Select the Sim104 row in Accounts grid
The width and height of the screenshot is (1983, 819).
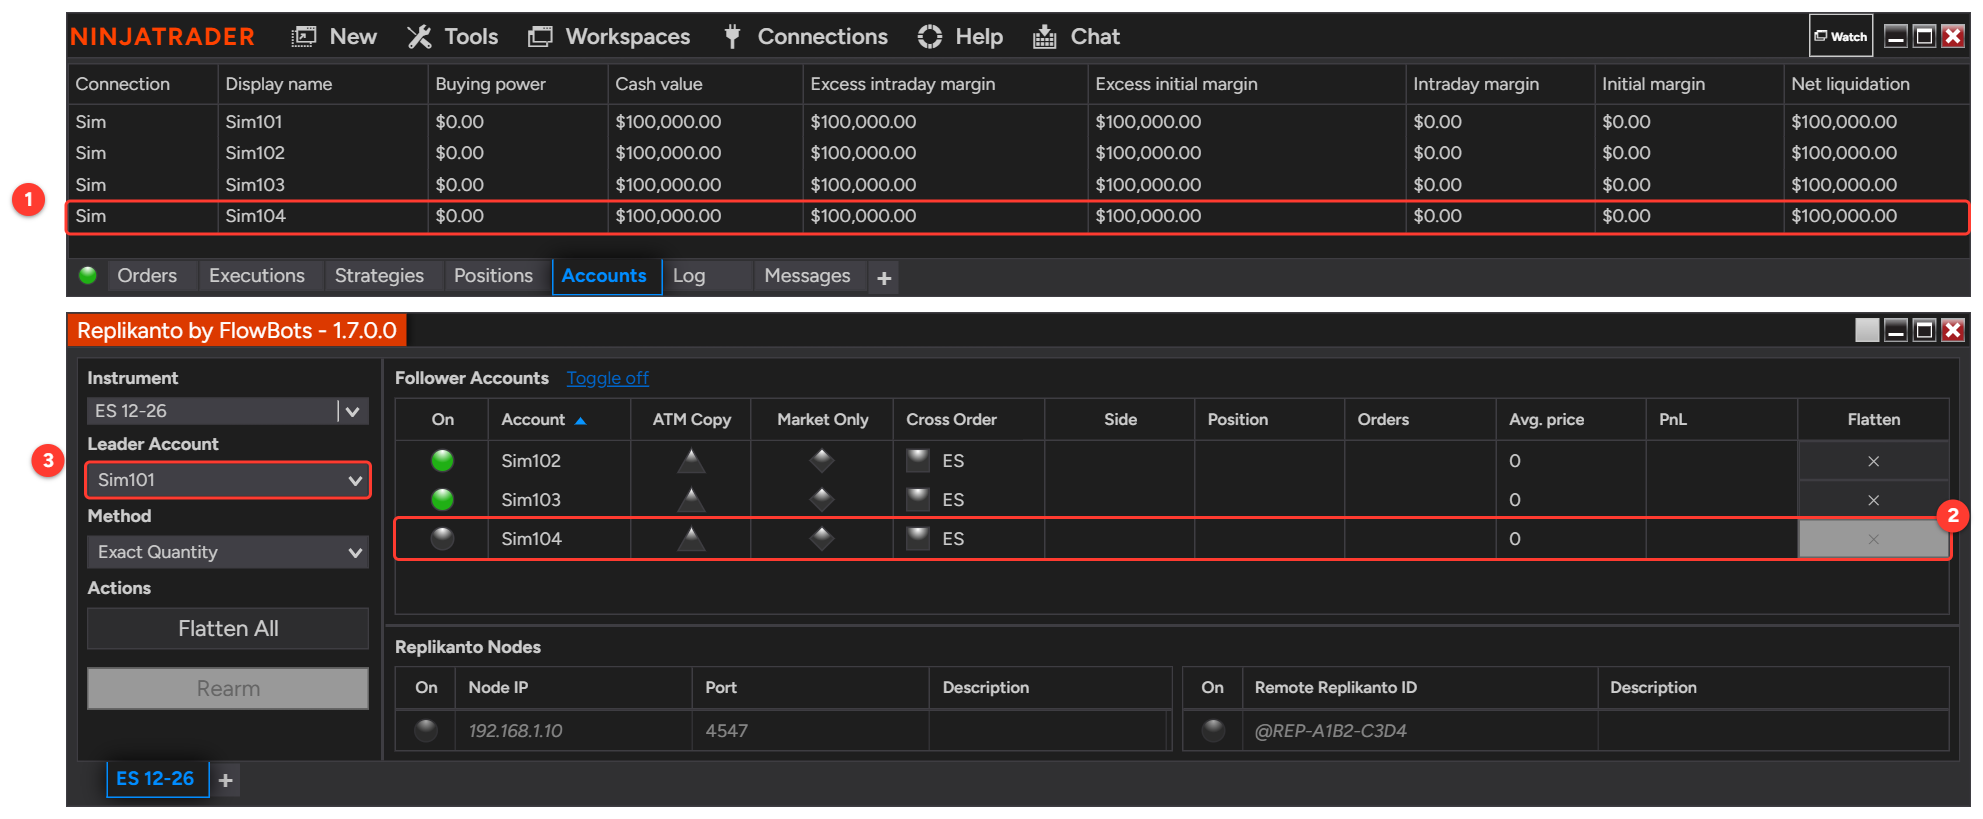pyautogui.click(x=1018, y=216)
